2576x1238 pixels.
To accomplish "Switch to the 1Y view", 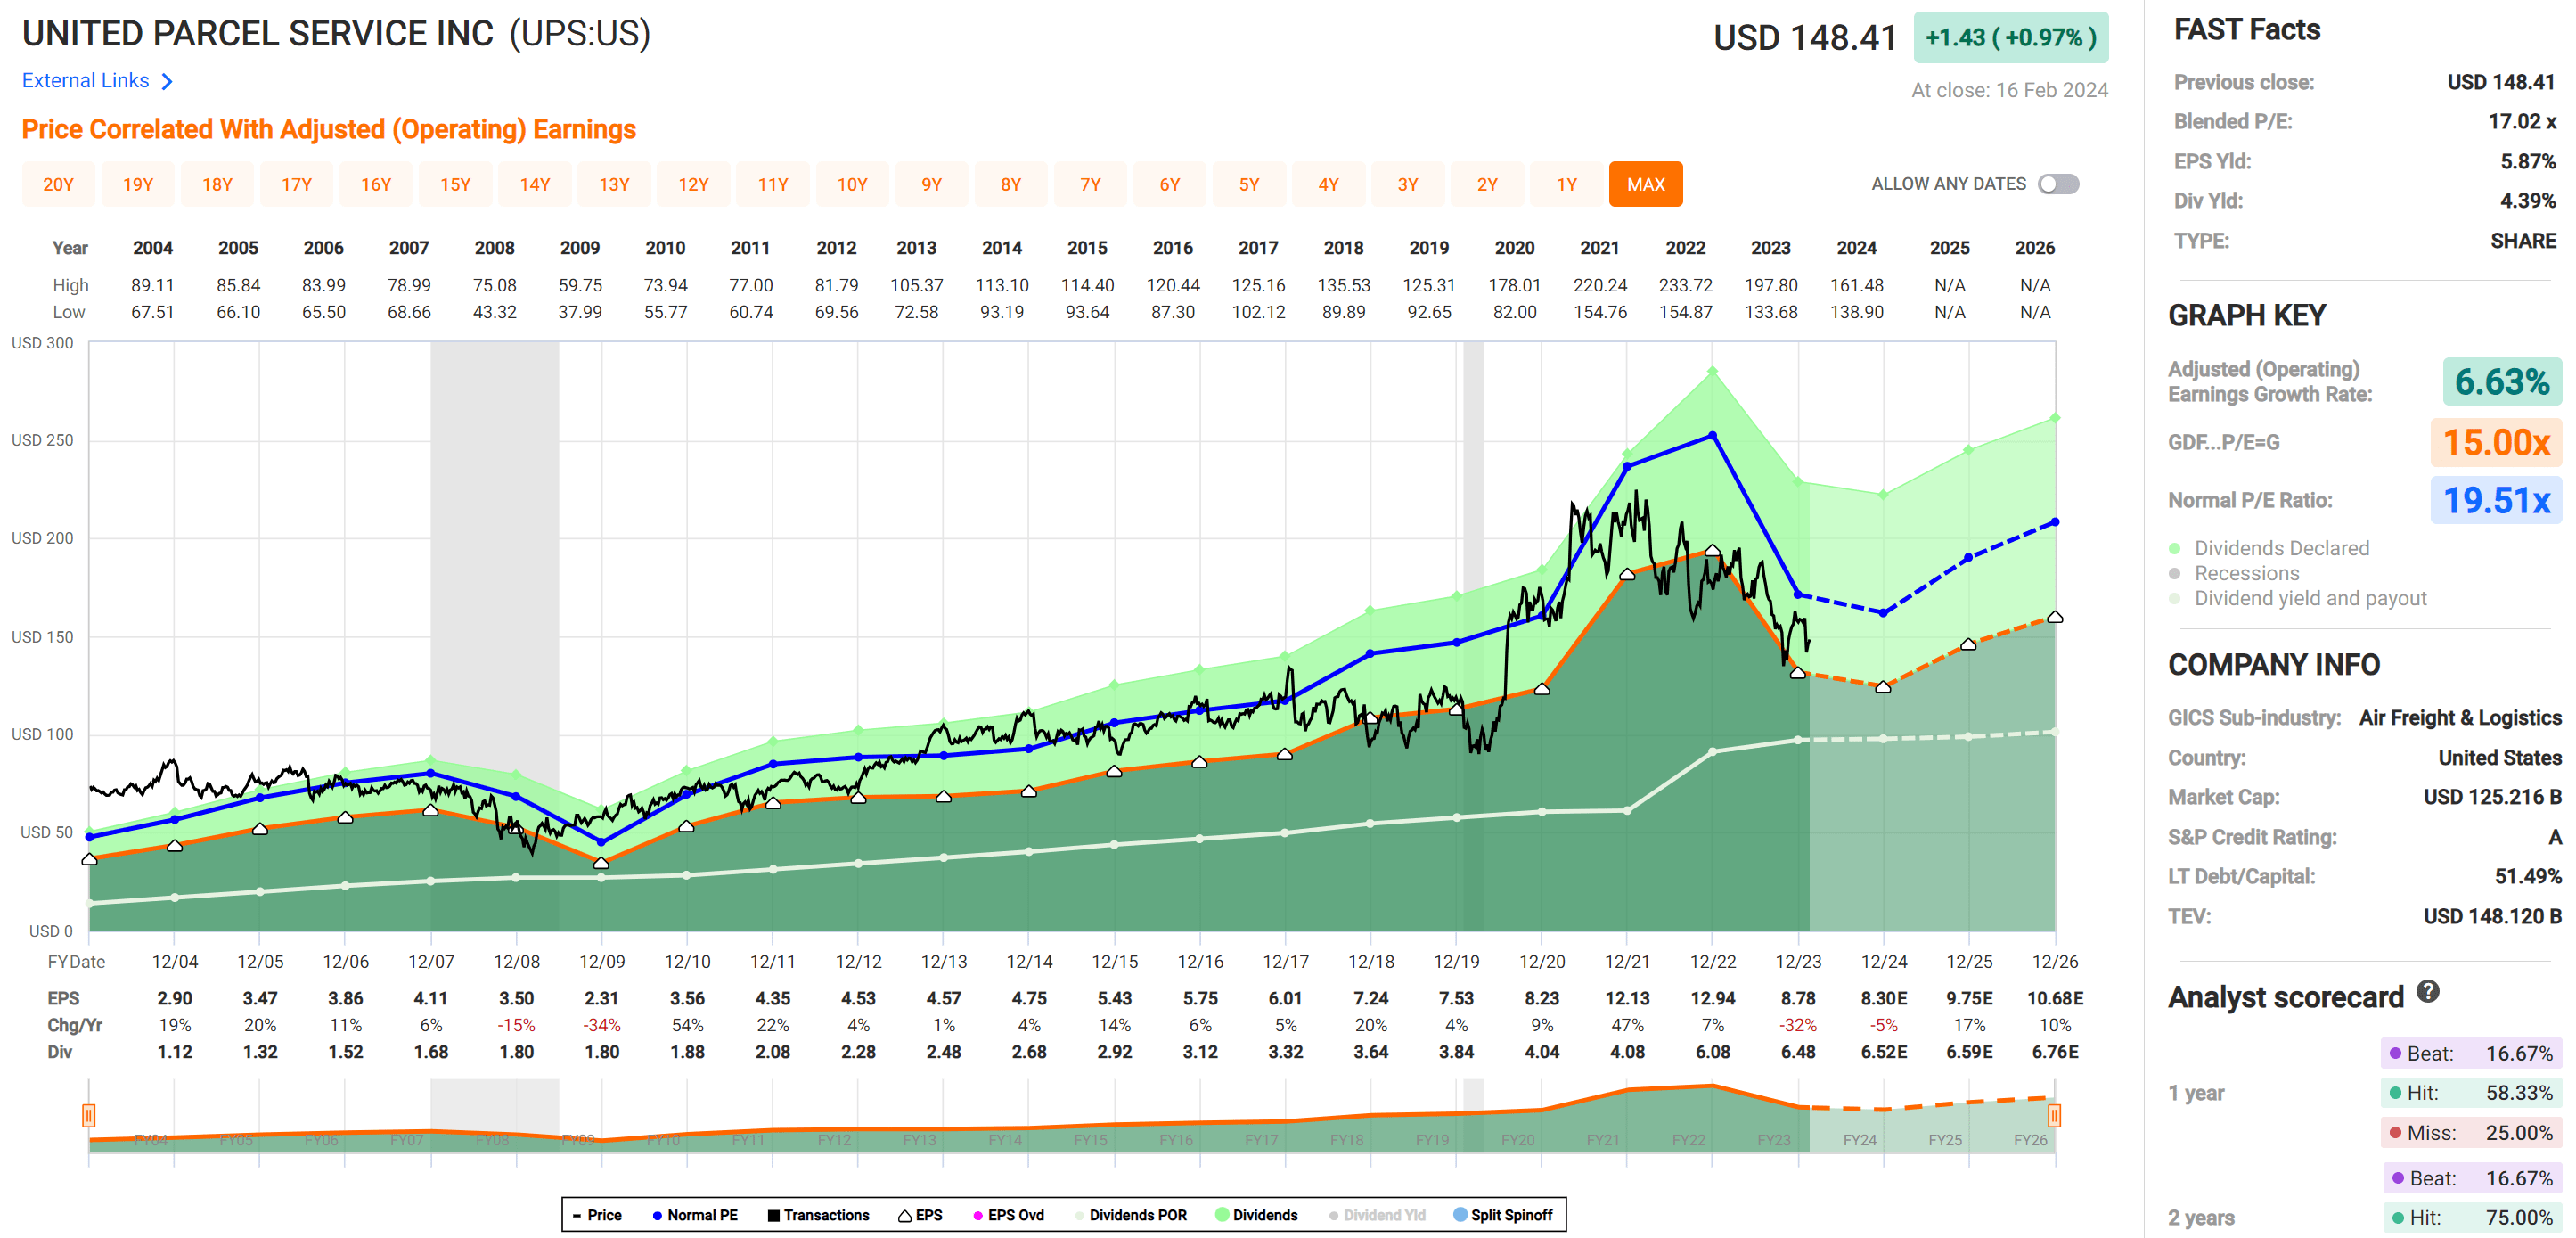I will (1566, 184).
